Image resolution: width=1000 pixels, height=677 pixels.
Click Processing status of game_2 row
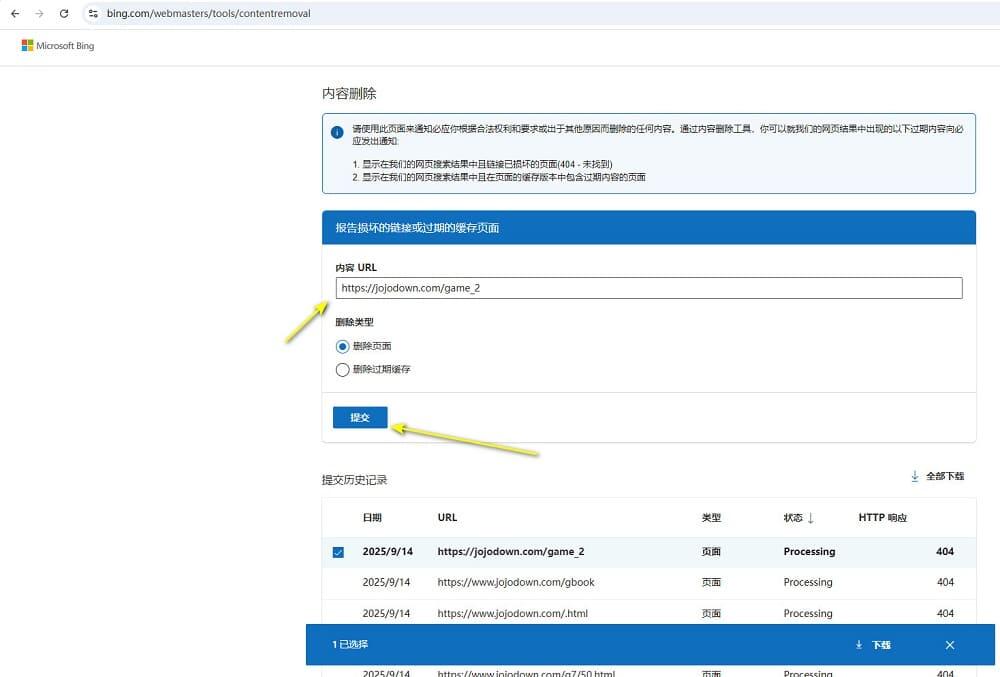tap(809, 551)
